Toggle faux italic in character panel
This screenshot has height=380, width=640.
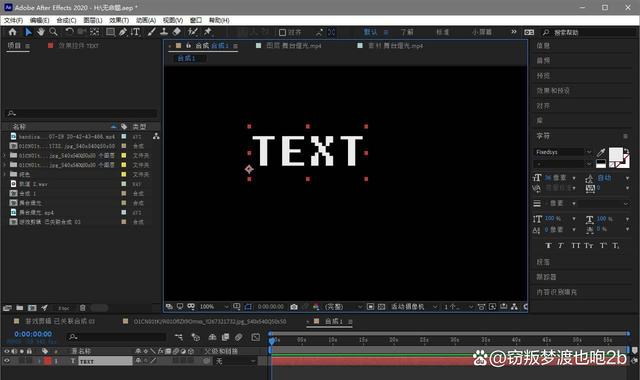tap(560, 245)
